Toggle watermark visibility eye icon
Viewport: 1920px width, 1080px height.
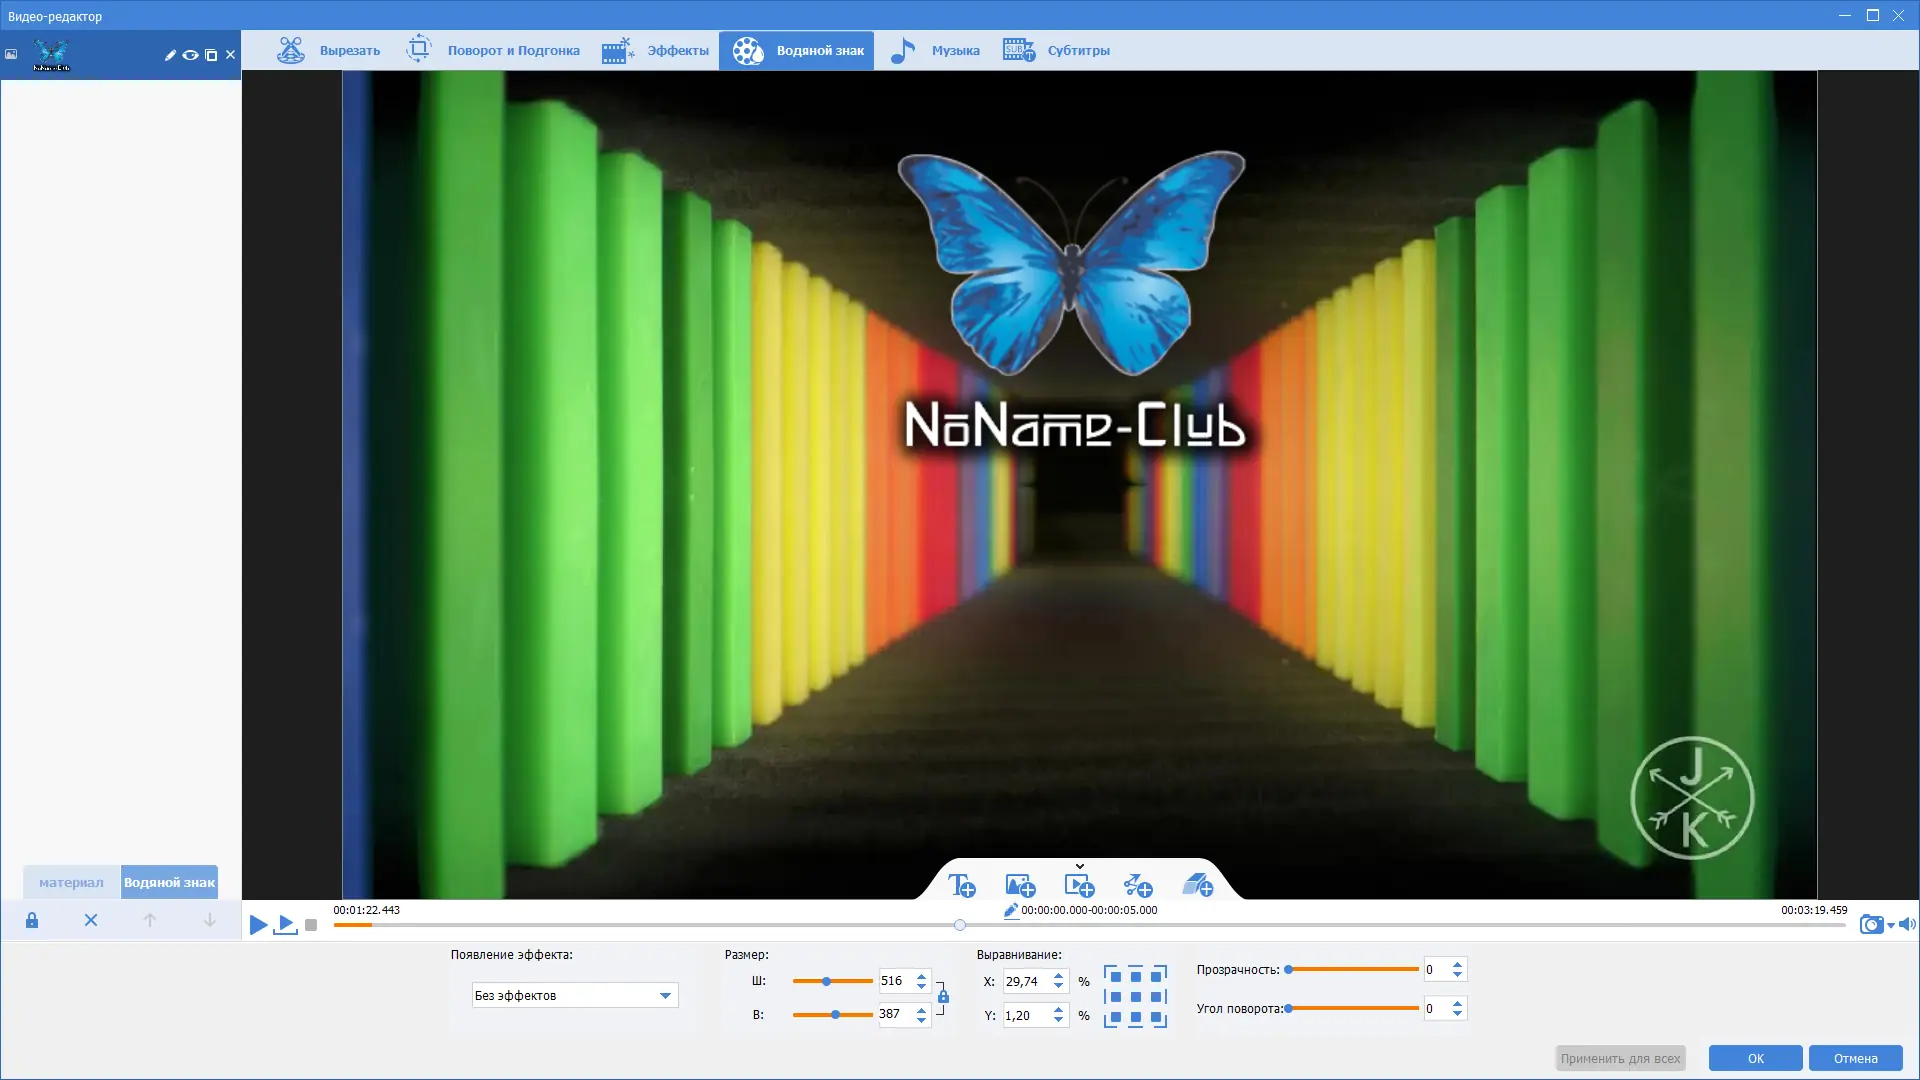click(x=190, y=55)
